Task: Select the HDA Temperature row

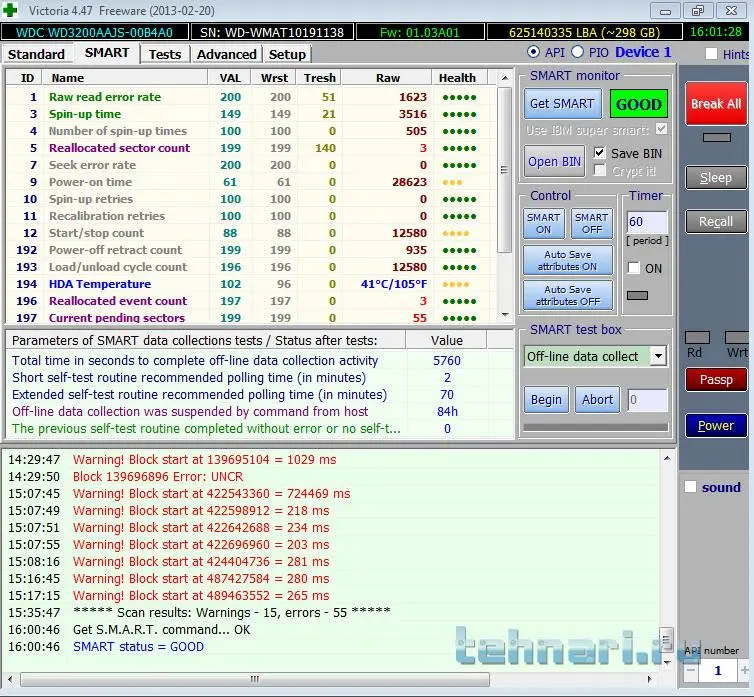Action: click(251, 284)
